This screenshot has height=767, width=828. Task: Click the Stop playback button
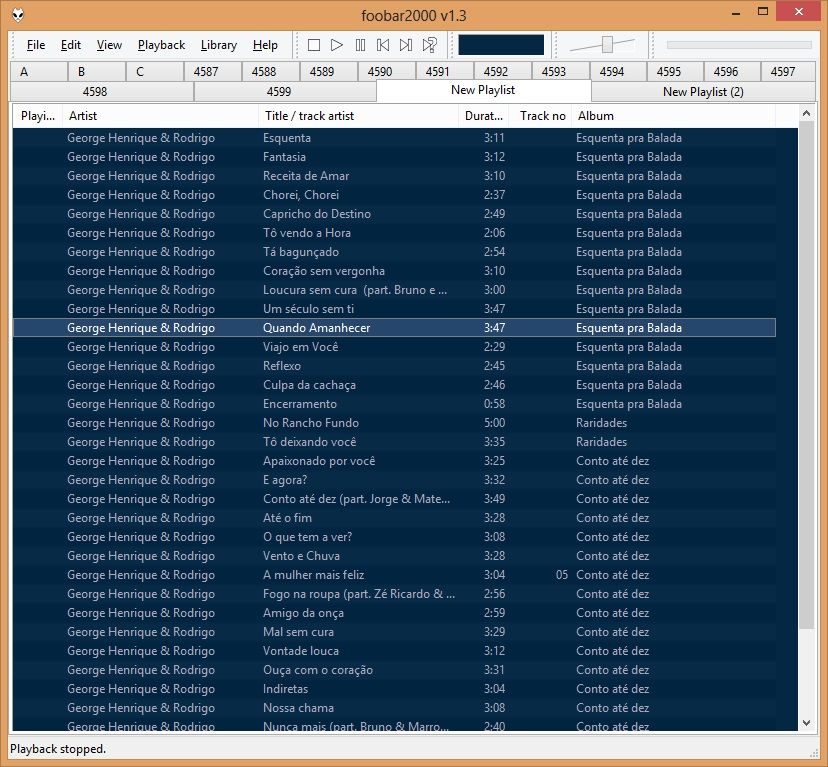click(314, 45)
